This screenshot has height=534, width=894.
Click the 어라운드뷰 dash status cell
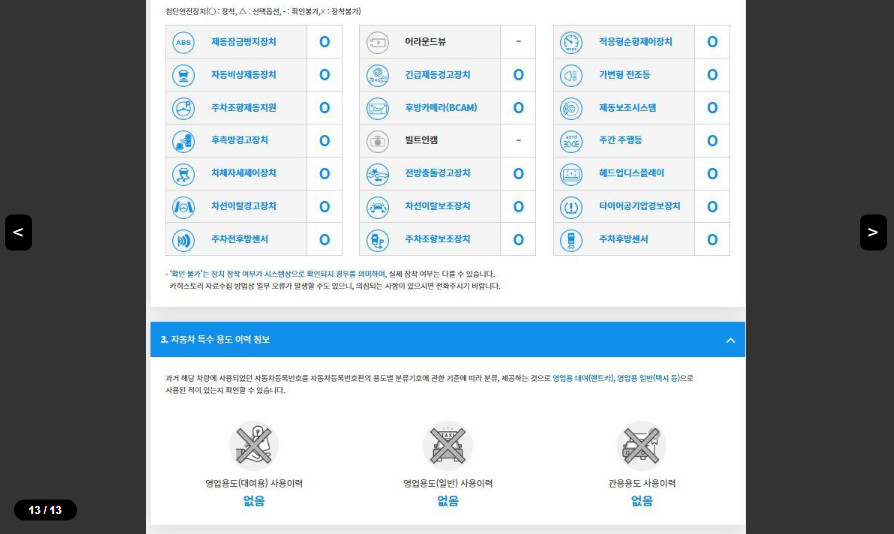[x=518, y=42]
